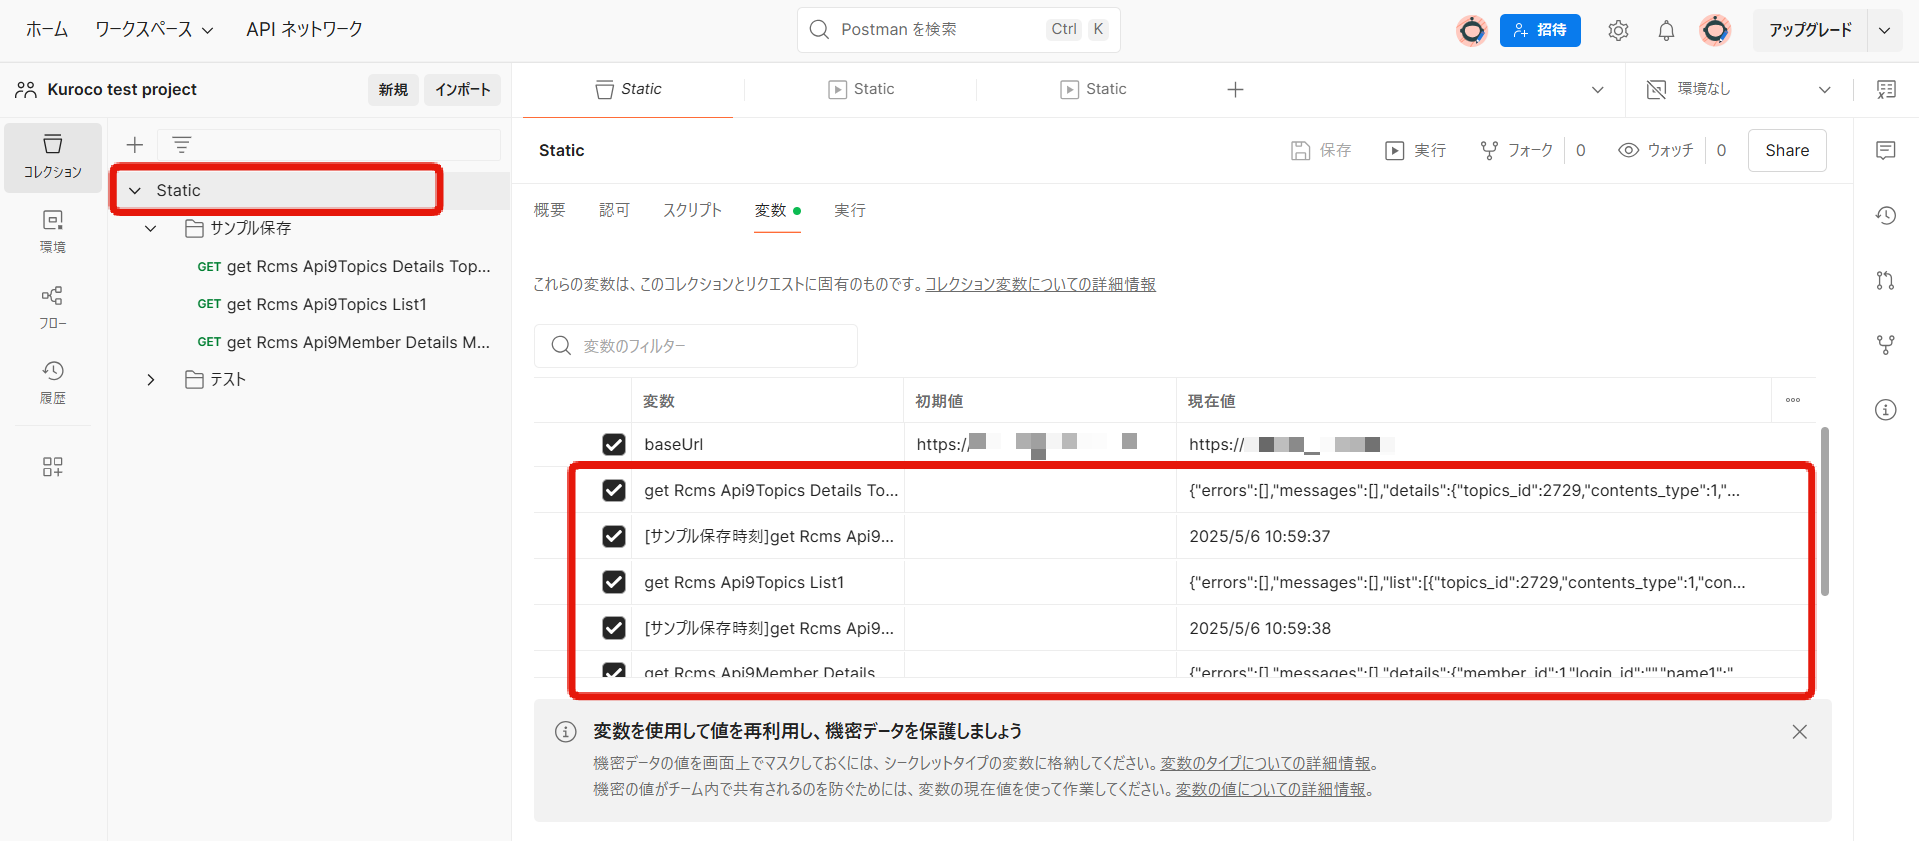This screenshot has width=1919, height=841.
Task: Open the Flows sidebar panel
Action: (x=53, y=307)
